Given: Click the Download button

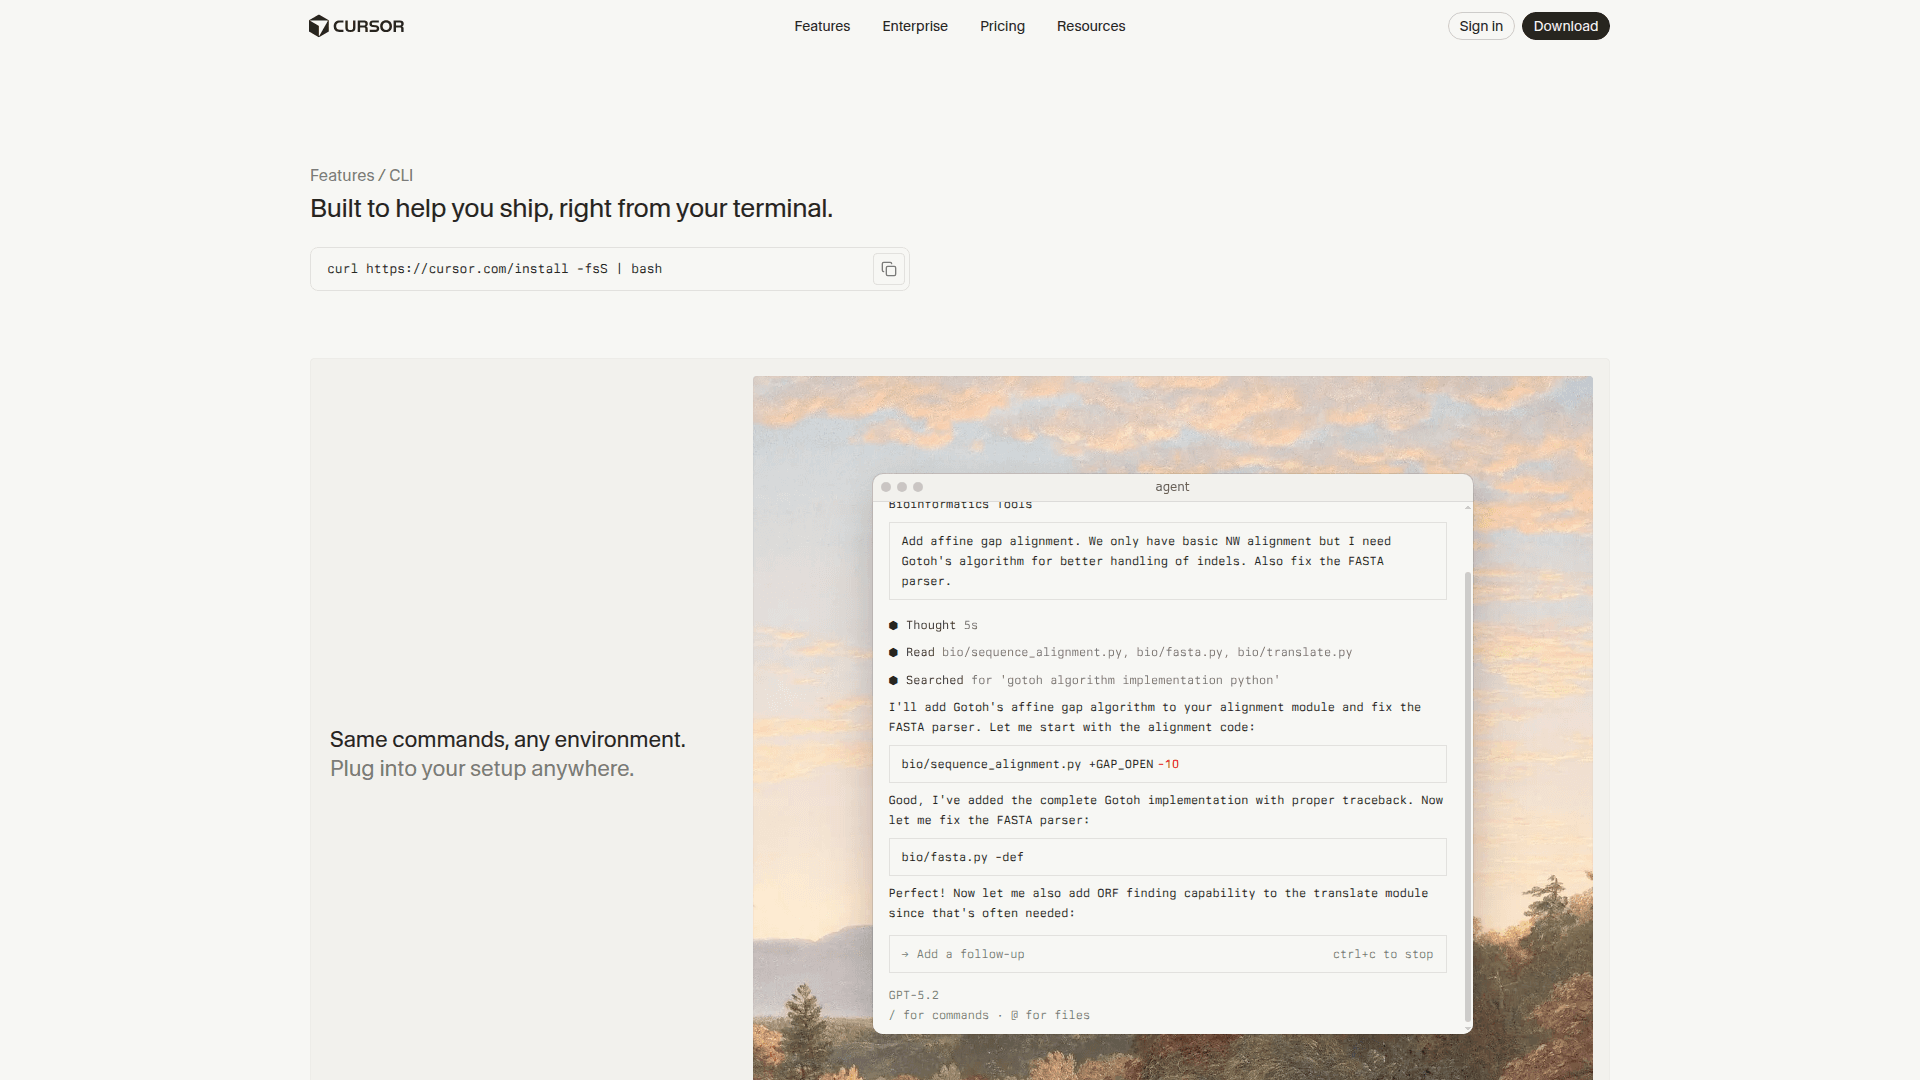Looking at the screenshot, I should (x=1565, y=26).
